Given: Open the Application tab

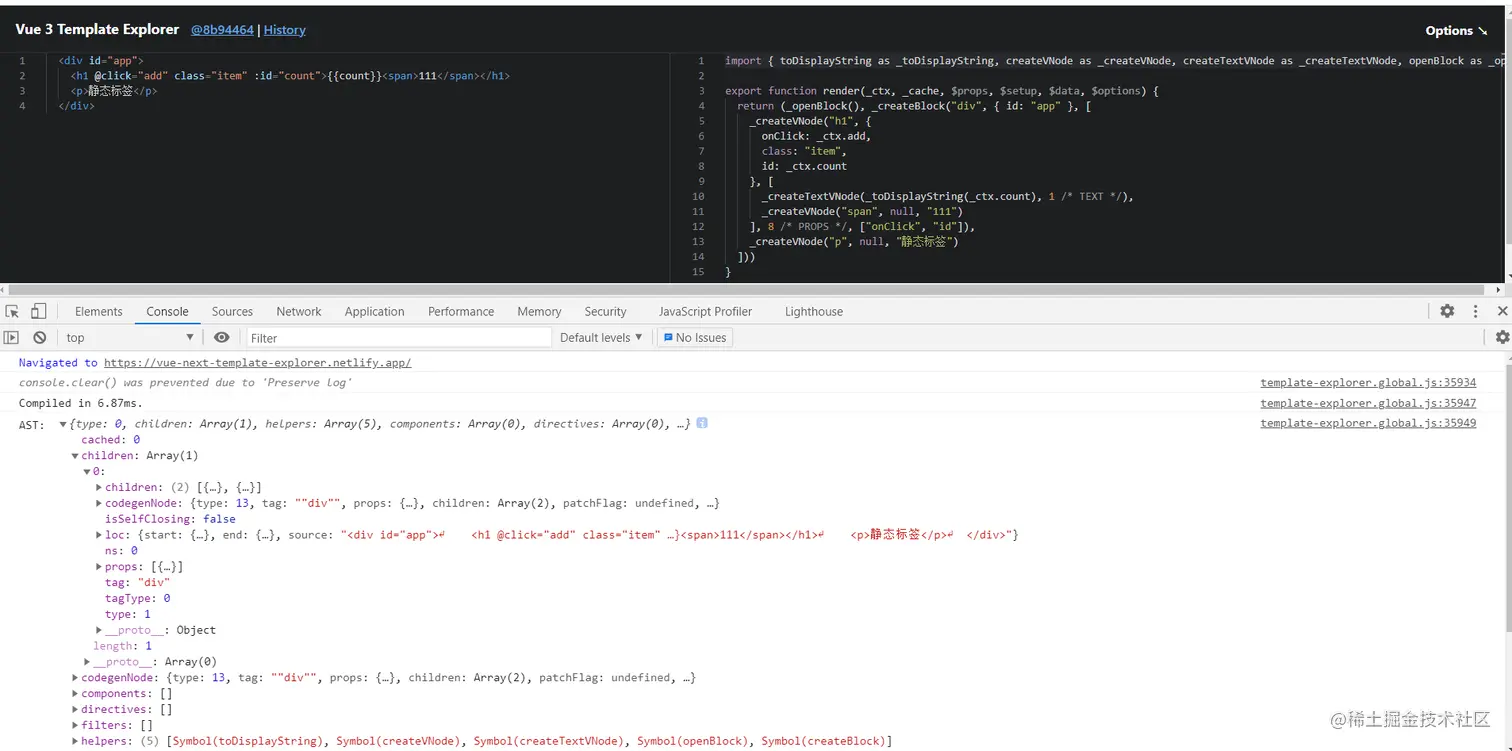Looking at the screenshot, I should point(374,312).
